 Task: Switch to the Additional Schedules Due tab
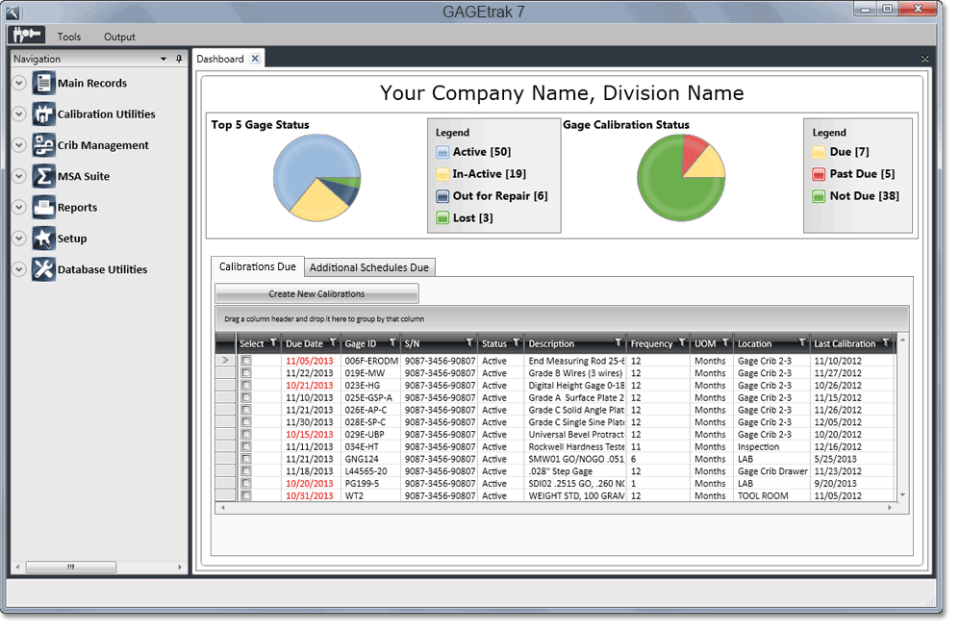point(368,267)
